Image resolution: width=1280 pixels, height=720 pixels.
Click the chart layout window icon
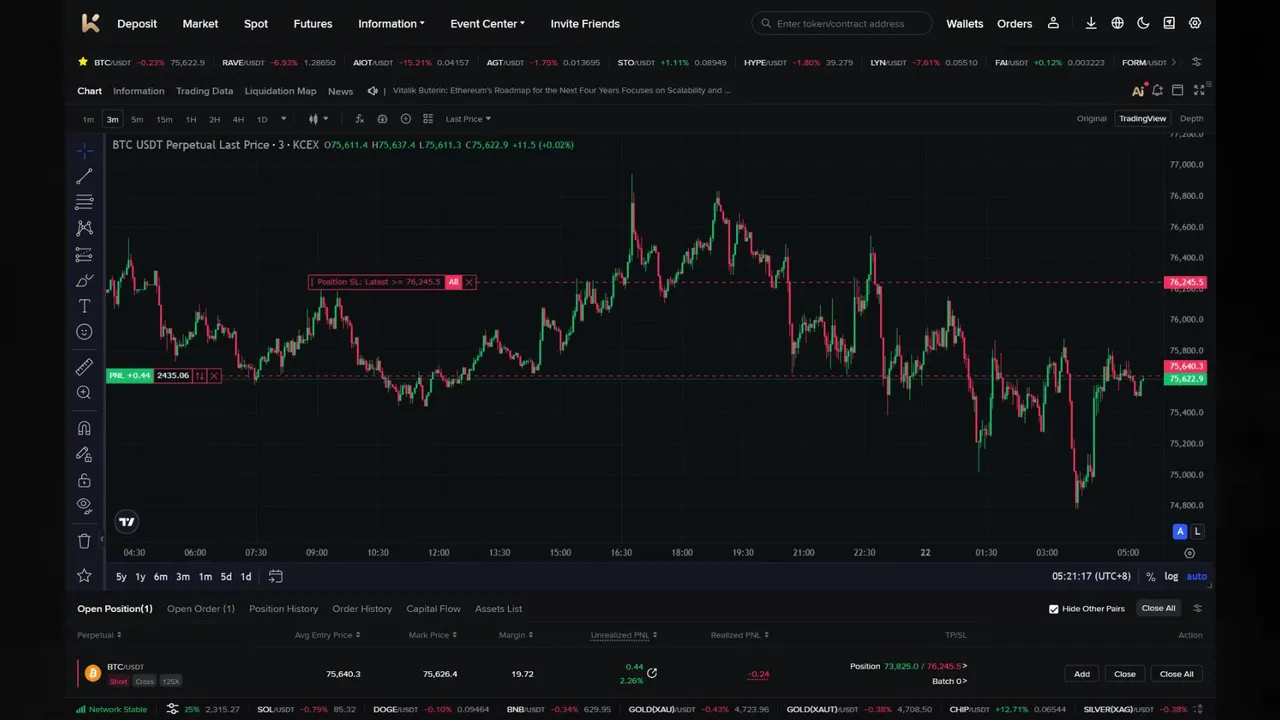[x=1177, y=91]
